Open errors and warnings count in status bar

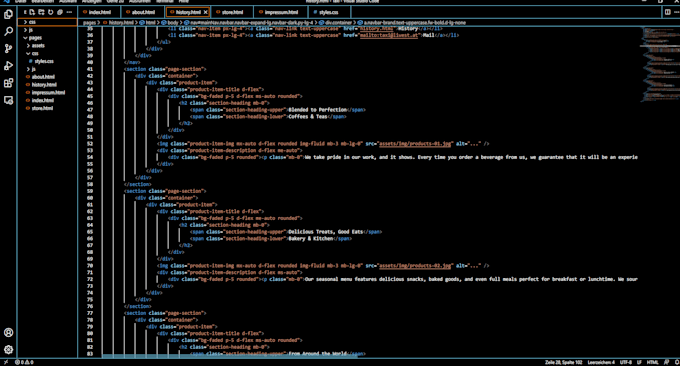click(x=24, y=362)
